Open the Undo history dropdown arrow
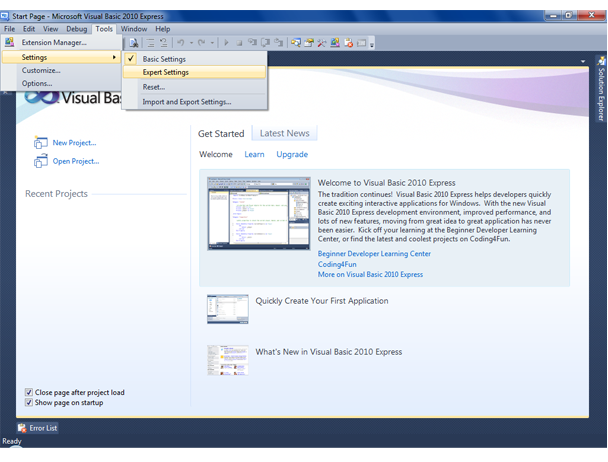This screenshot has height=462, width=608. coord(191,43)
